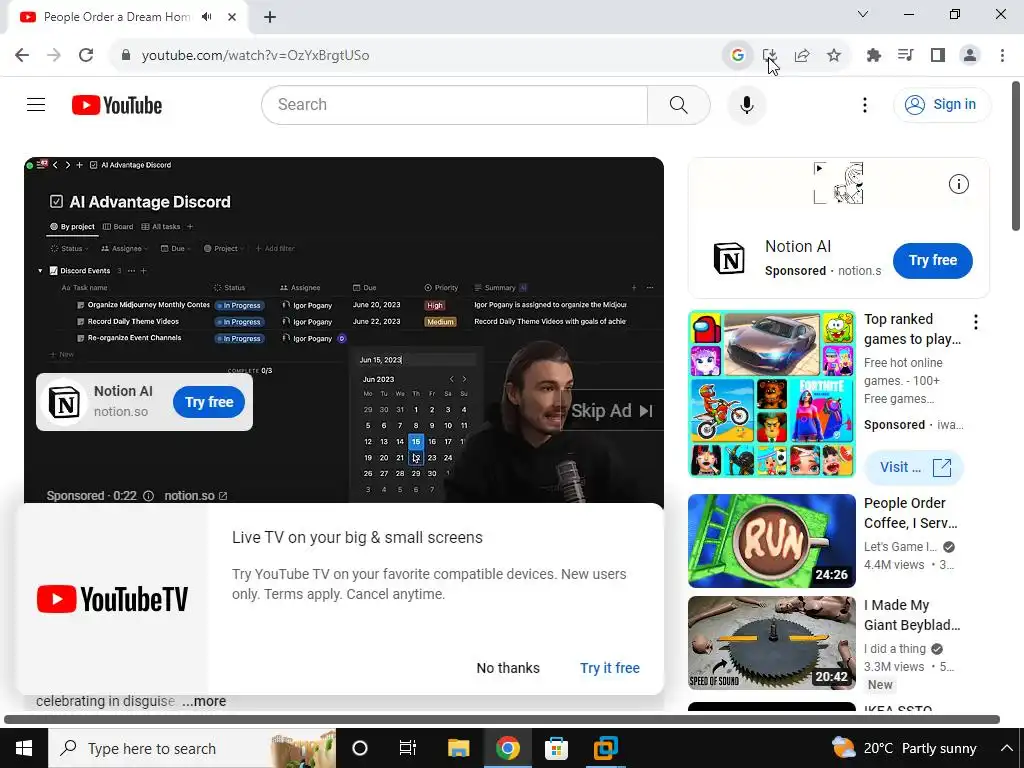Click the 'People Order Coffee, I Serv…' title

pos(911,513)
